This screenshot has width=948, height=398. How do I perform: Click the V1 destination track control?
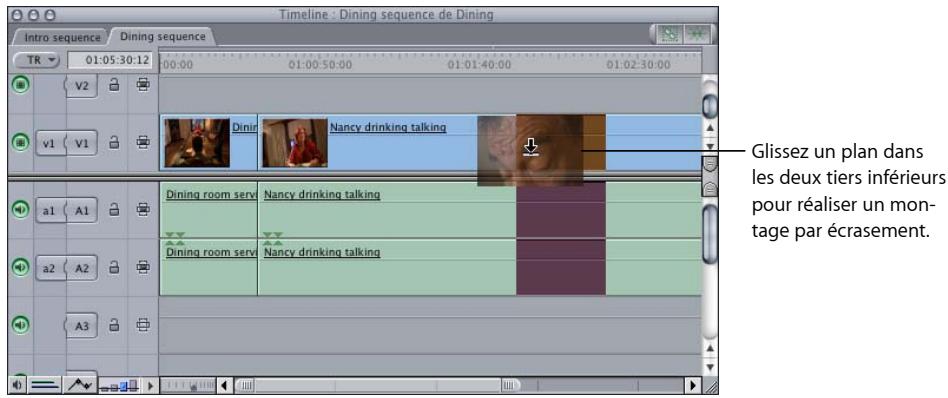[81, 144]
